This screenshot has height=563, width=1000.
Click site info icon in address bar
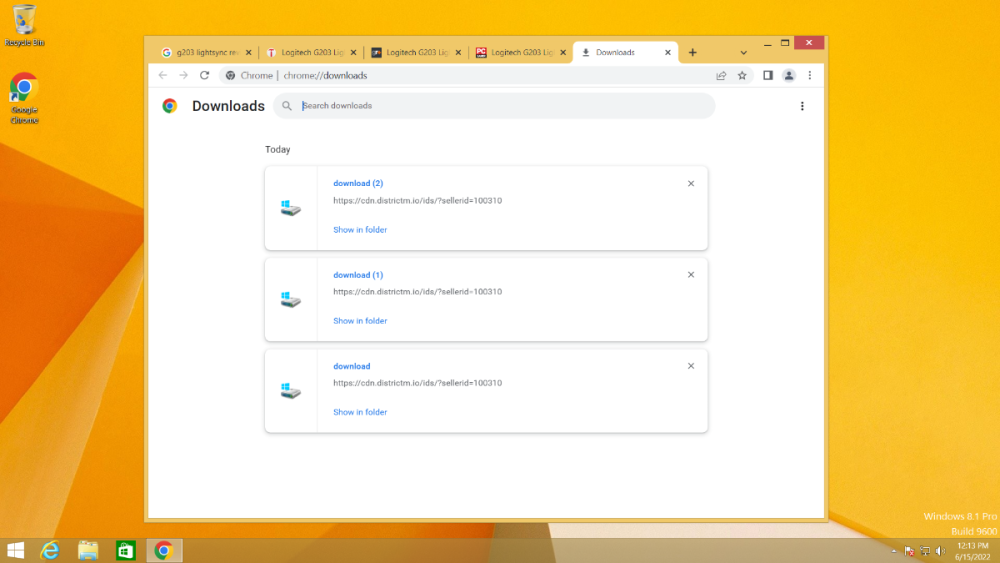click(230, 75)
